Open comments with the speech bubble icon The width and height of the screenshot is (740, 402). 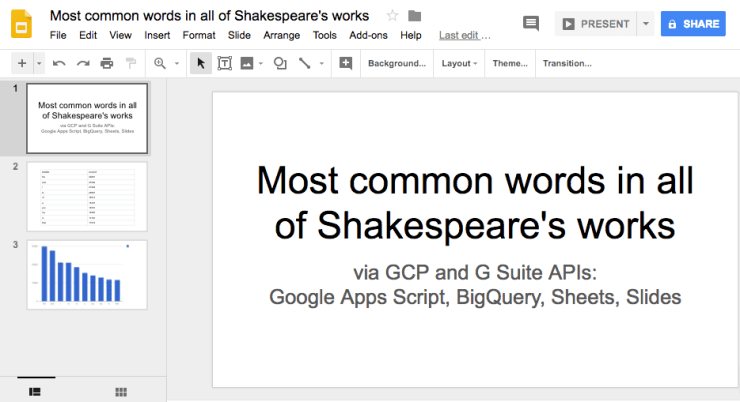pos(531,23)
